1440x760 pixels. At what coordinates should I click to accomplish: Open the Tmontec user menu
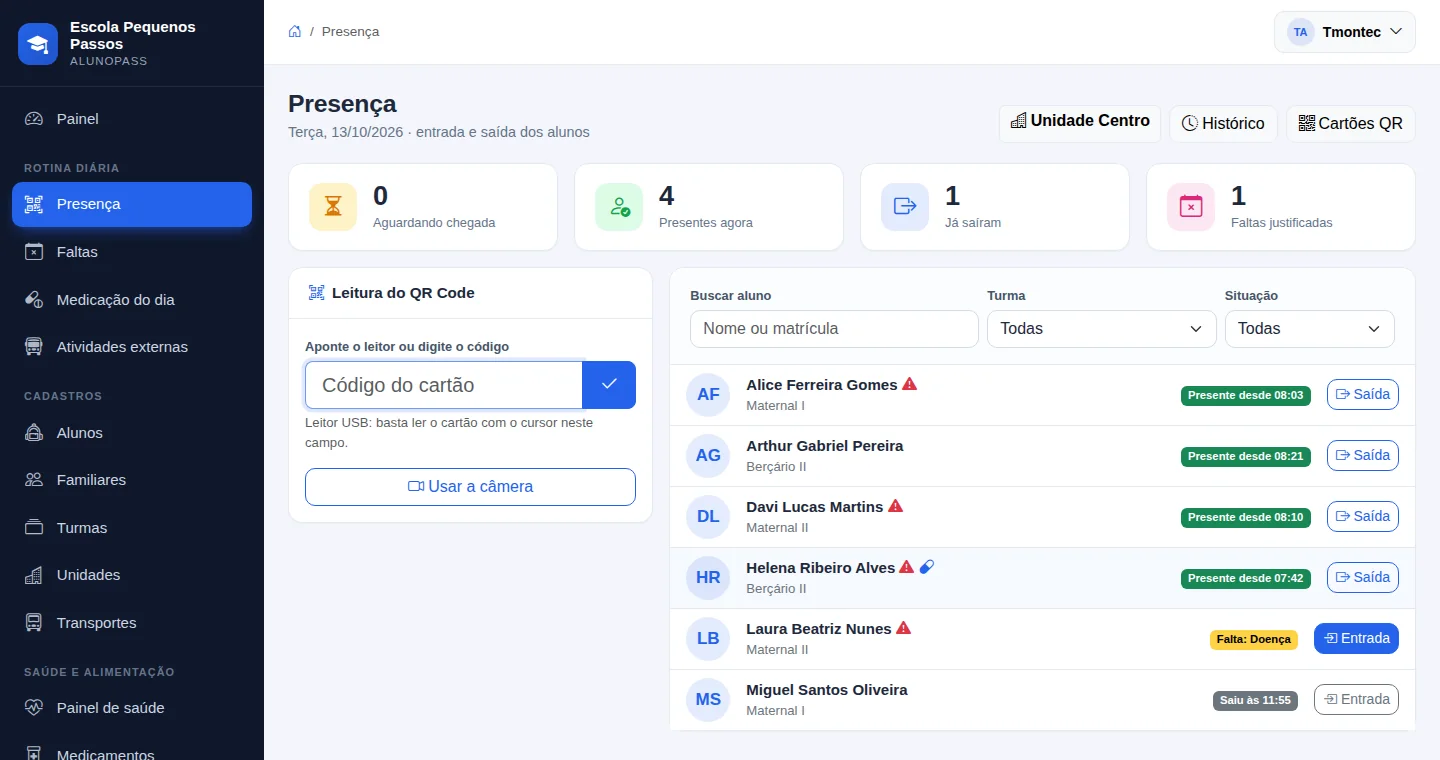1344,32
